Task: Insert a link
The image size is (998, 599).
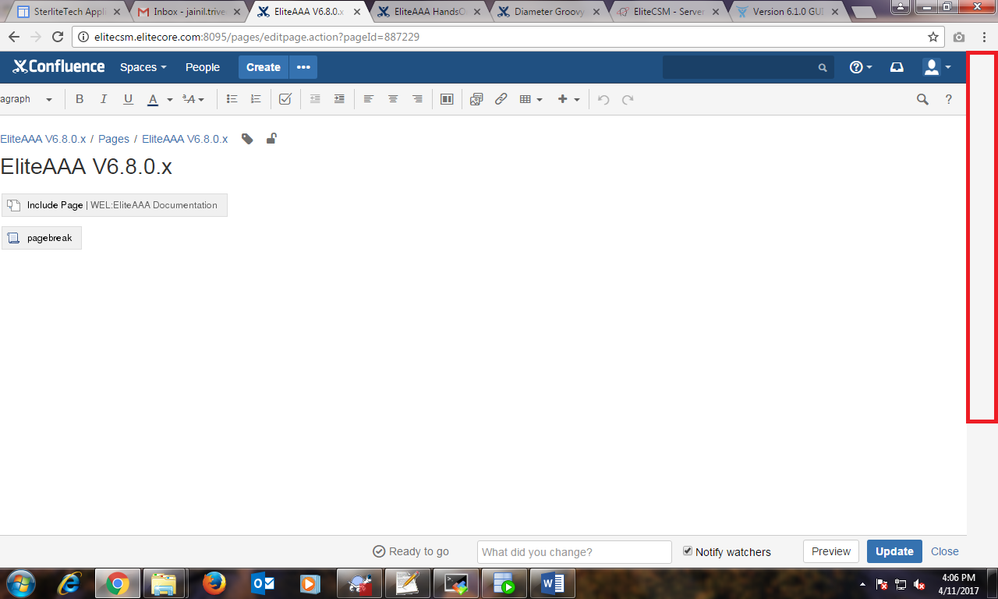Action: 501,99
